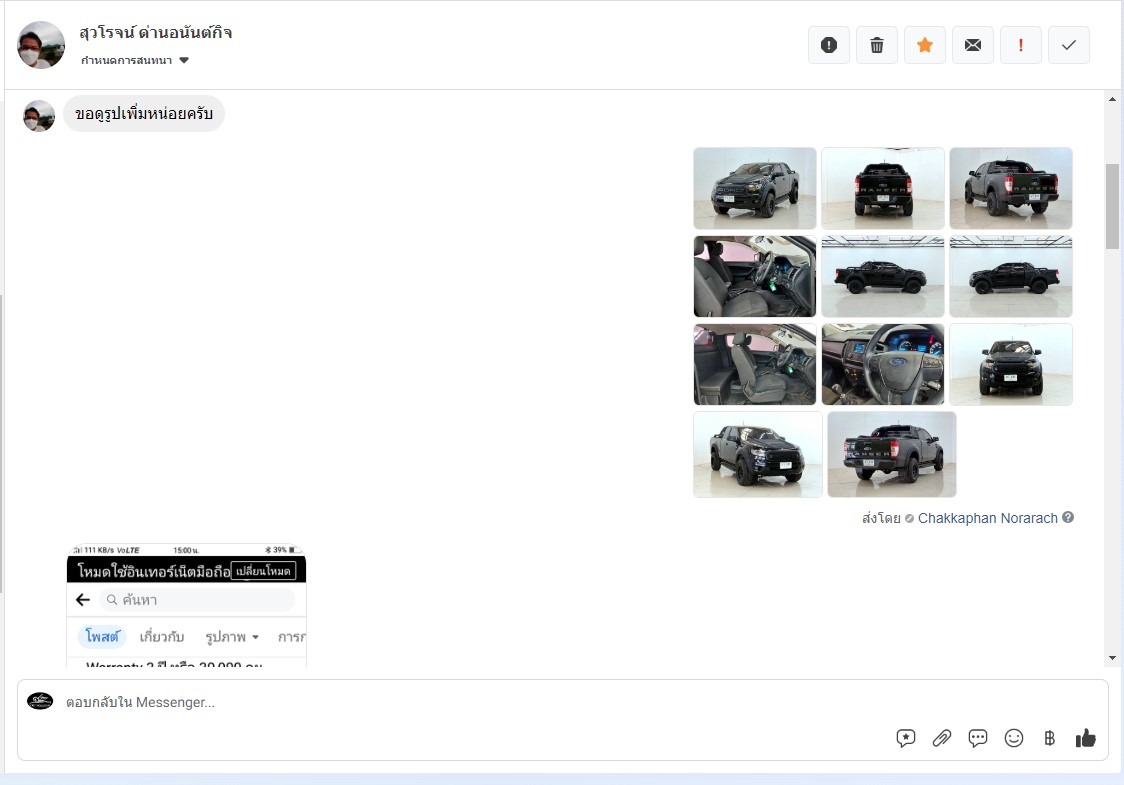Click scrollbar up arrow
The width and height of the screenshot is (1124, 785).
1113,100
